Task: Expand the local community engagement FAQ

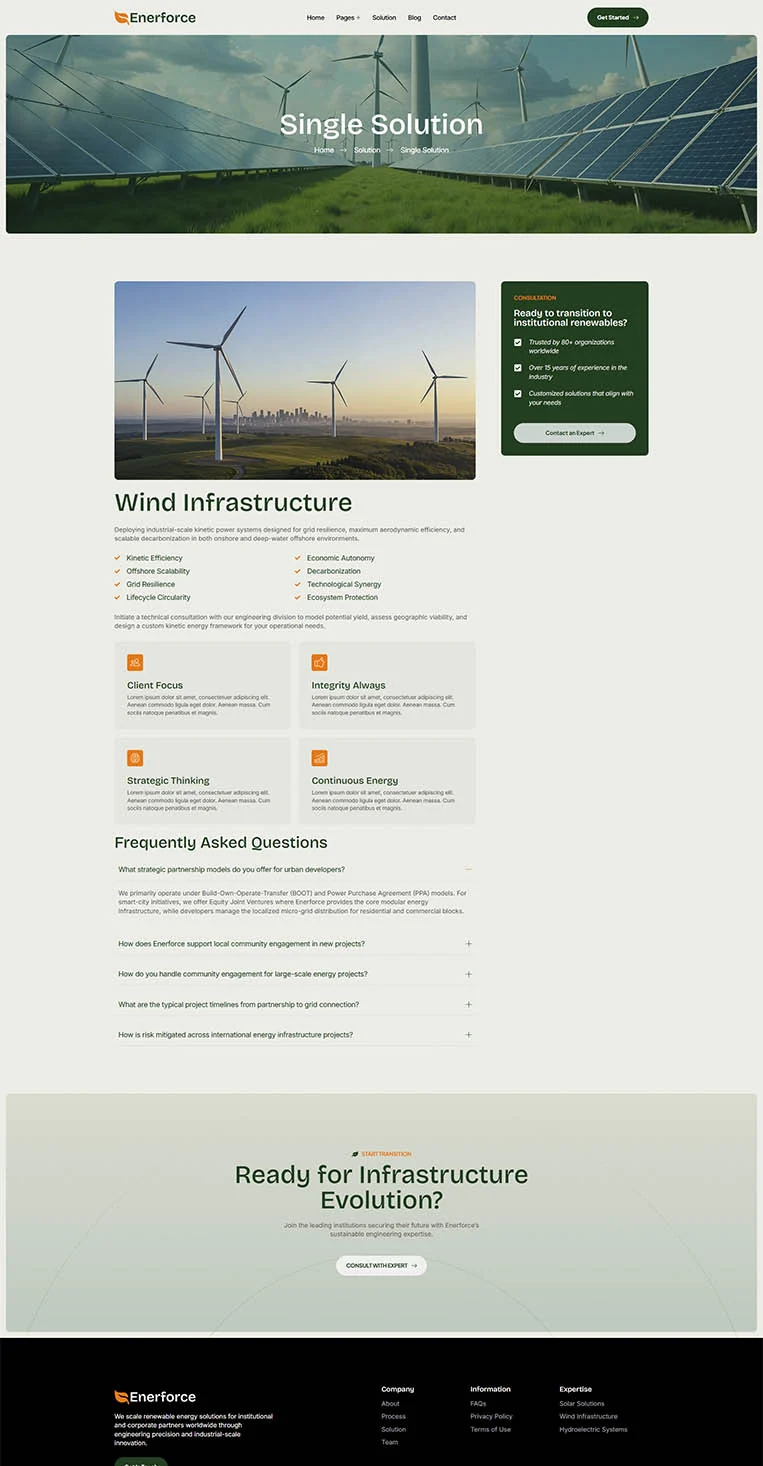Action: [x=294, y=944]
